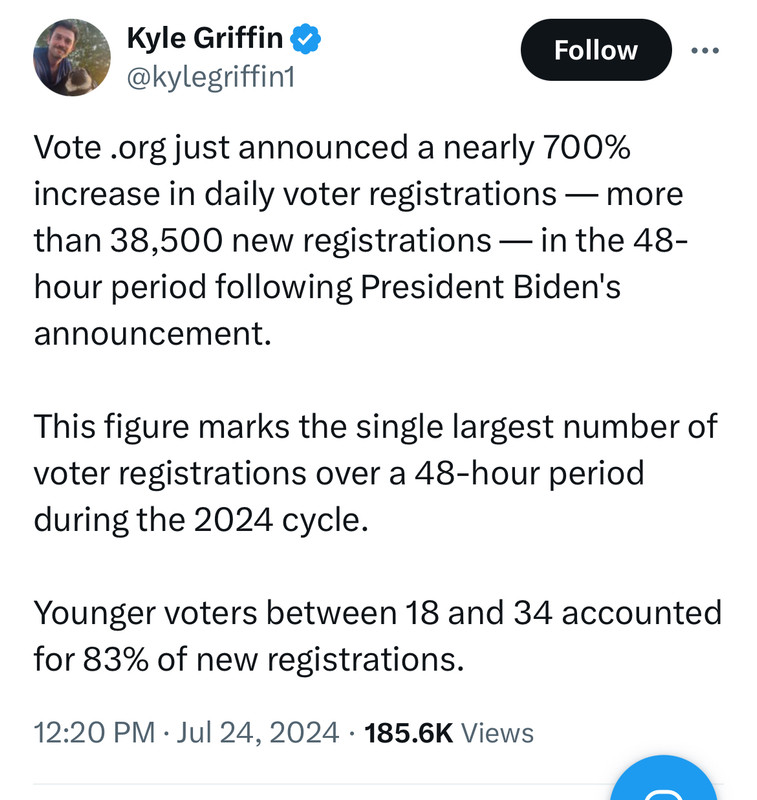Click the paragraph starting This figure marks
757x800 pixels.
[375, 473]
